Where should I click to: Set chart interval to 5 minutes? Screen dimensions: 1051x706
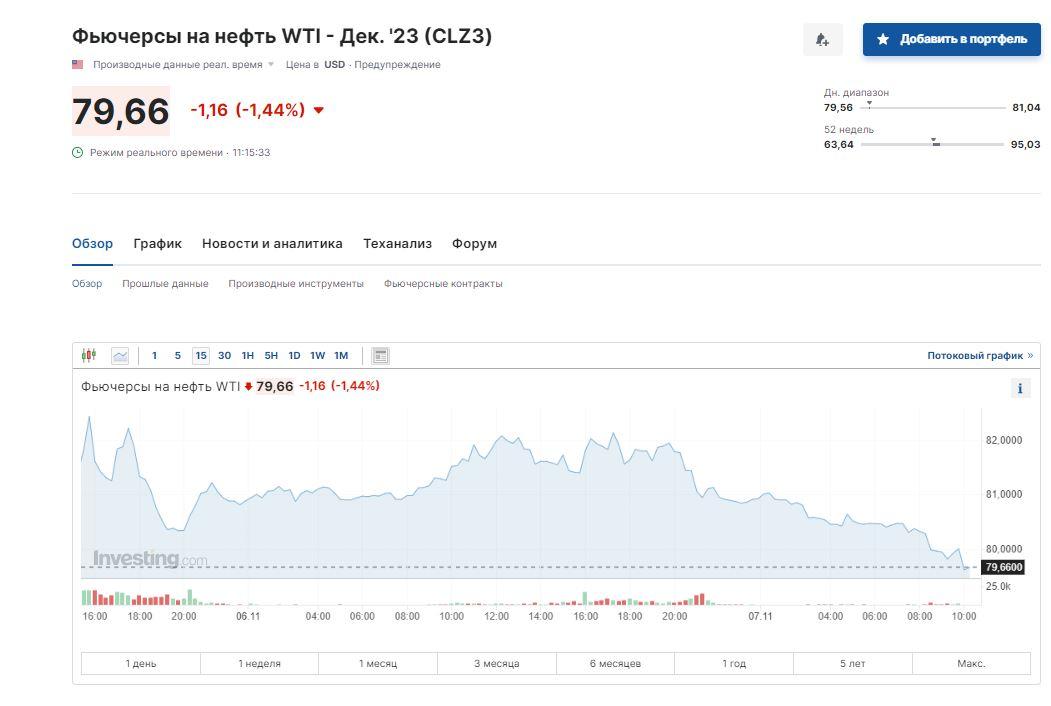pos(178,355)
